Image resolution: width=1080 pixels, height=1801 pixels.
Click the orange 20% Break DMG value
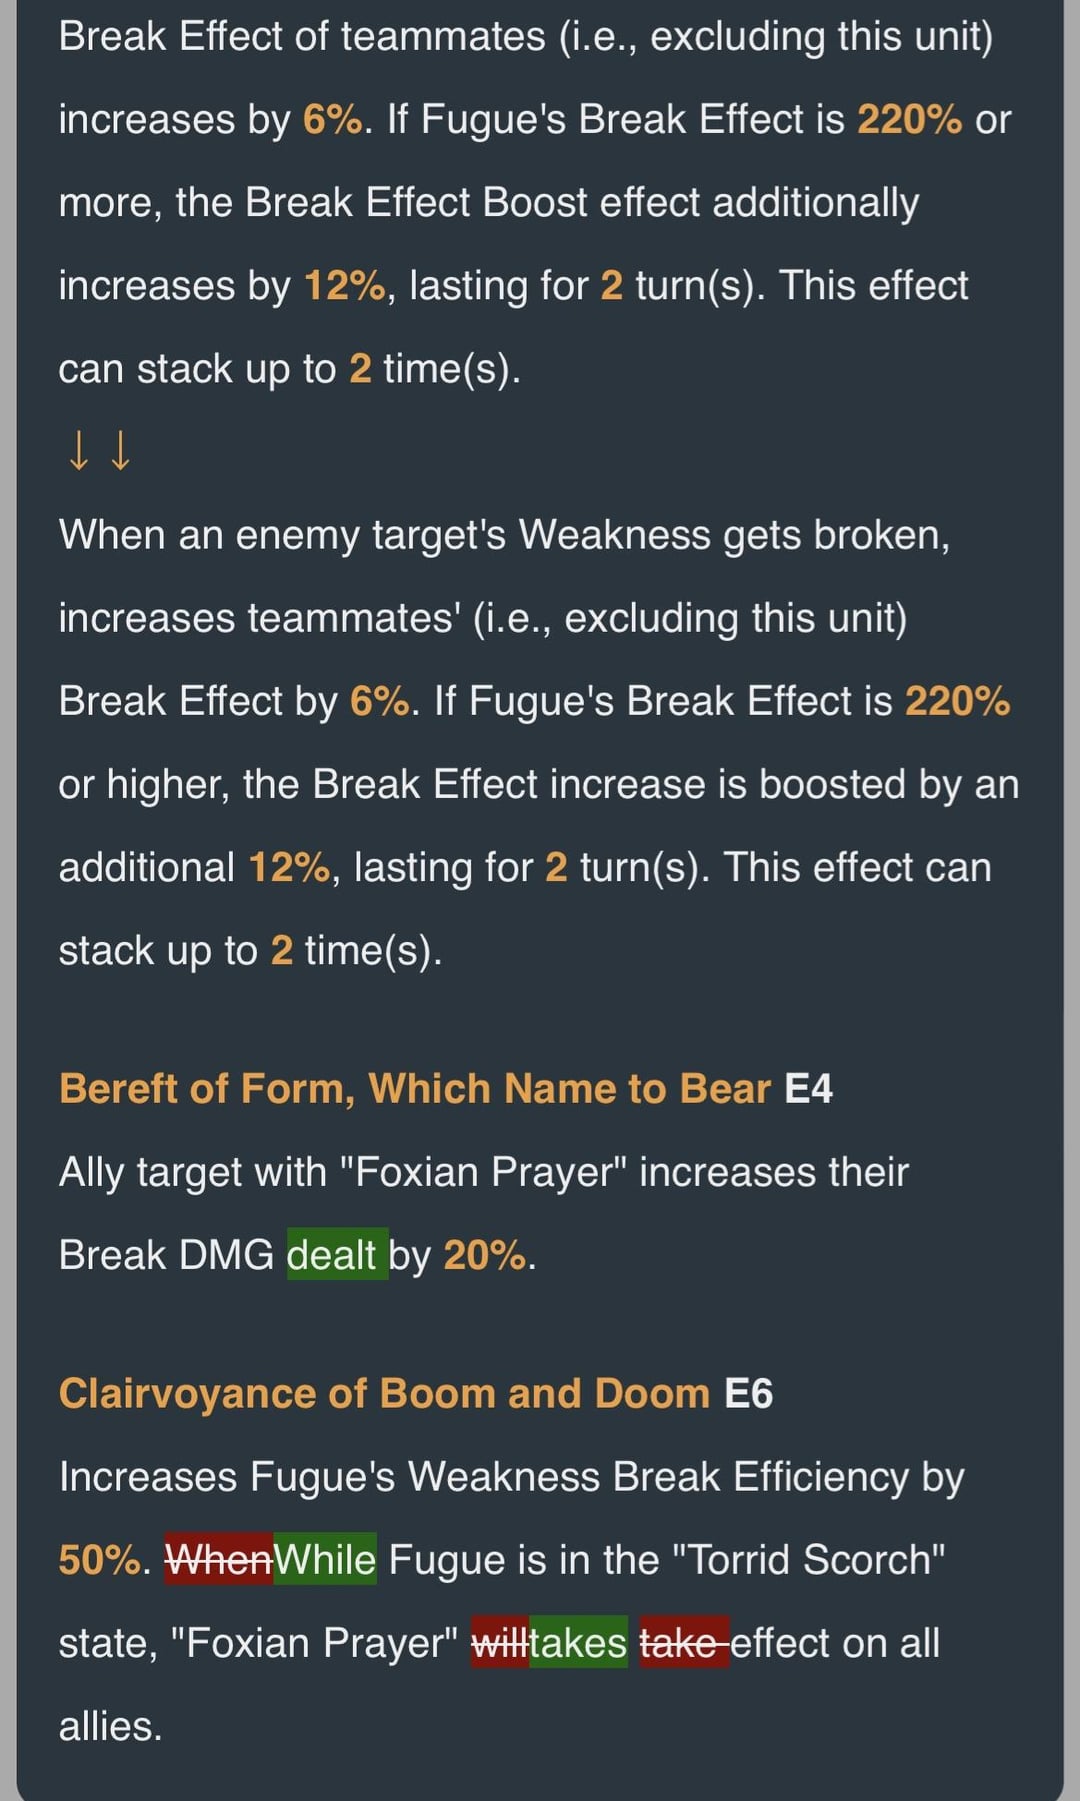pos(484,1254)
